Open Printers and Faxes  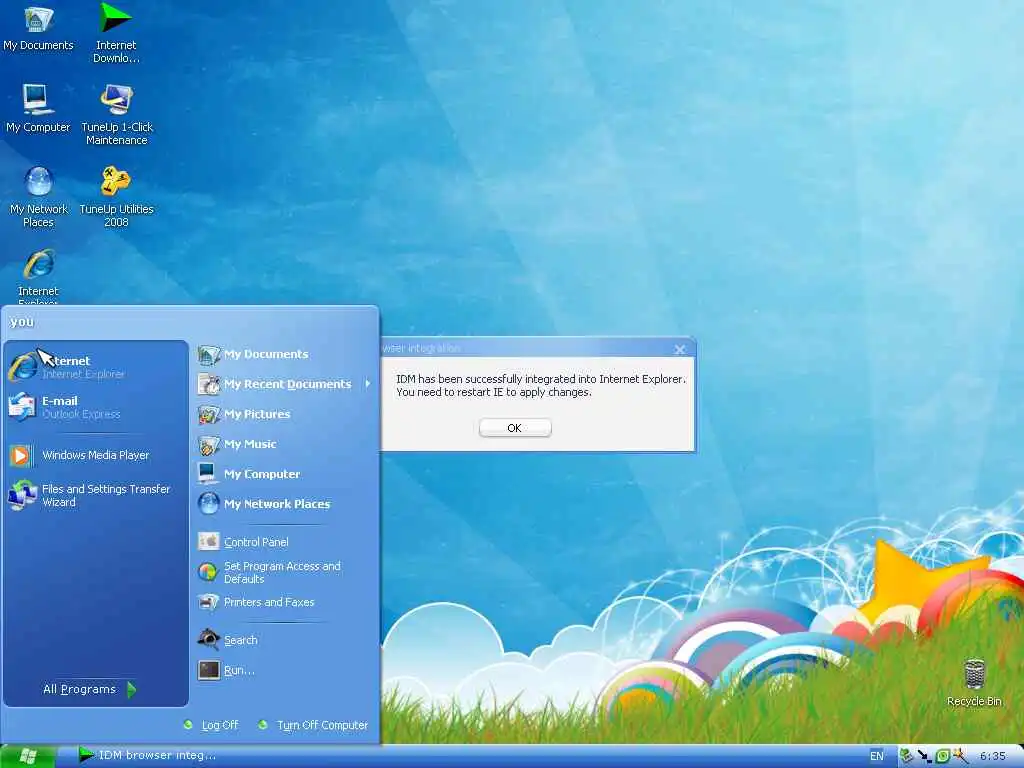tap(285, 602)
